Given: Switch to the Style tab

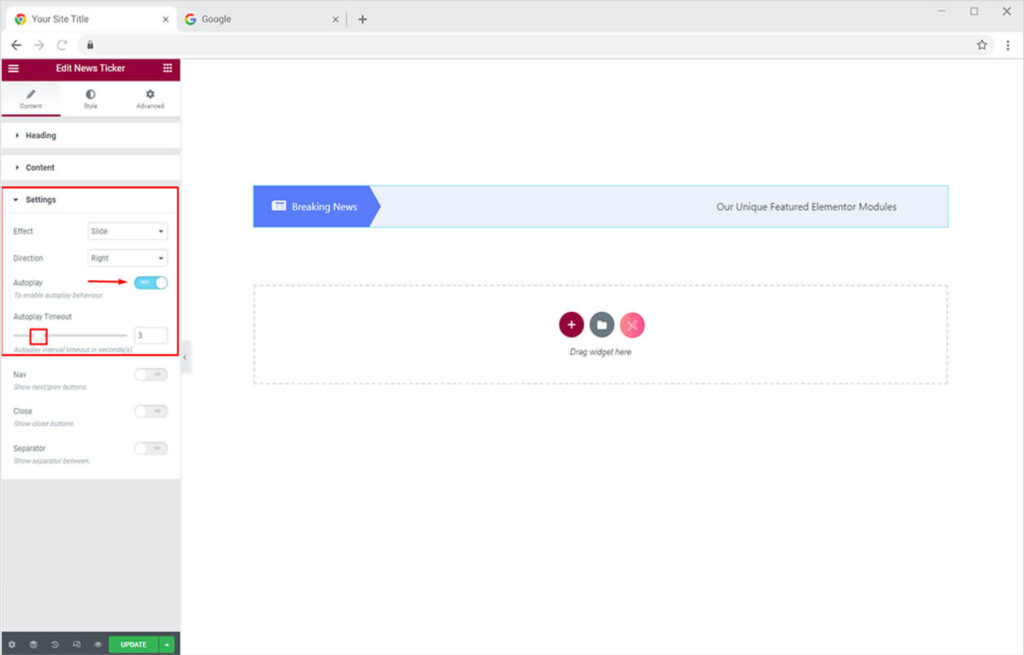Looking at the screenshot, I should click(90, 99).
